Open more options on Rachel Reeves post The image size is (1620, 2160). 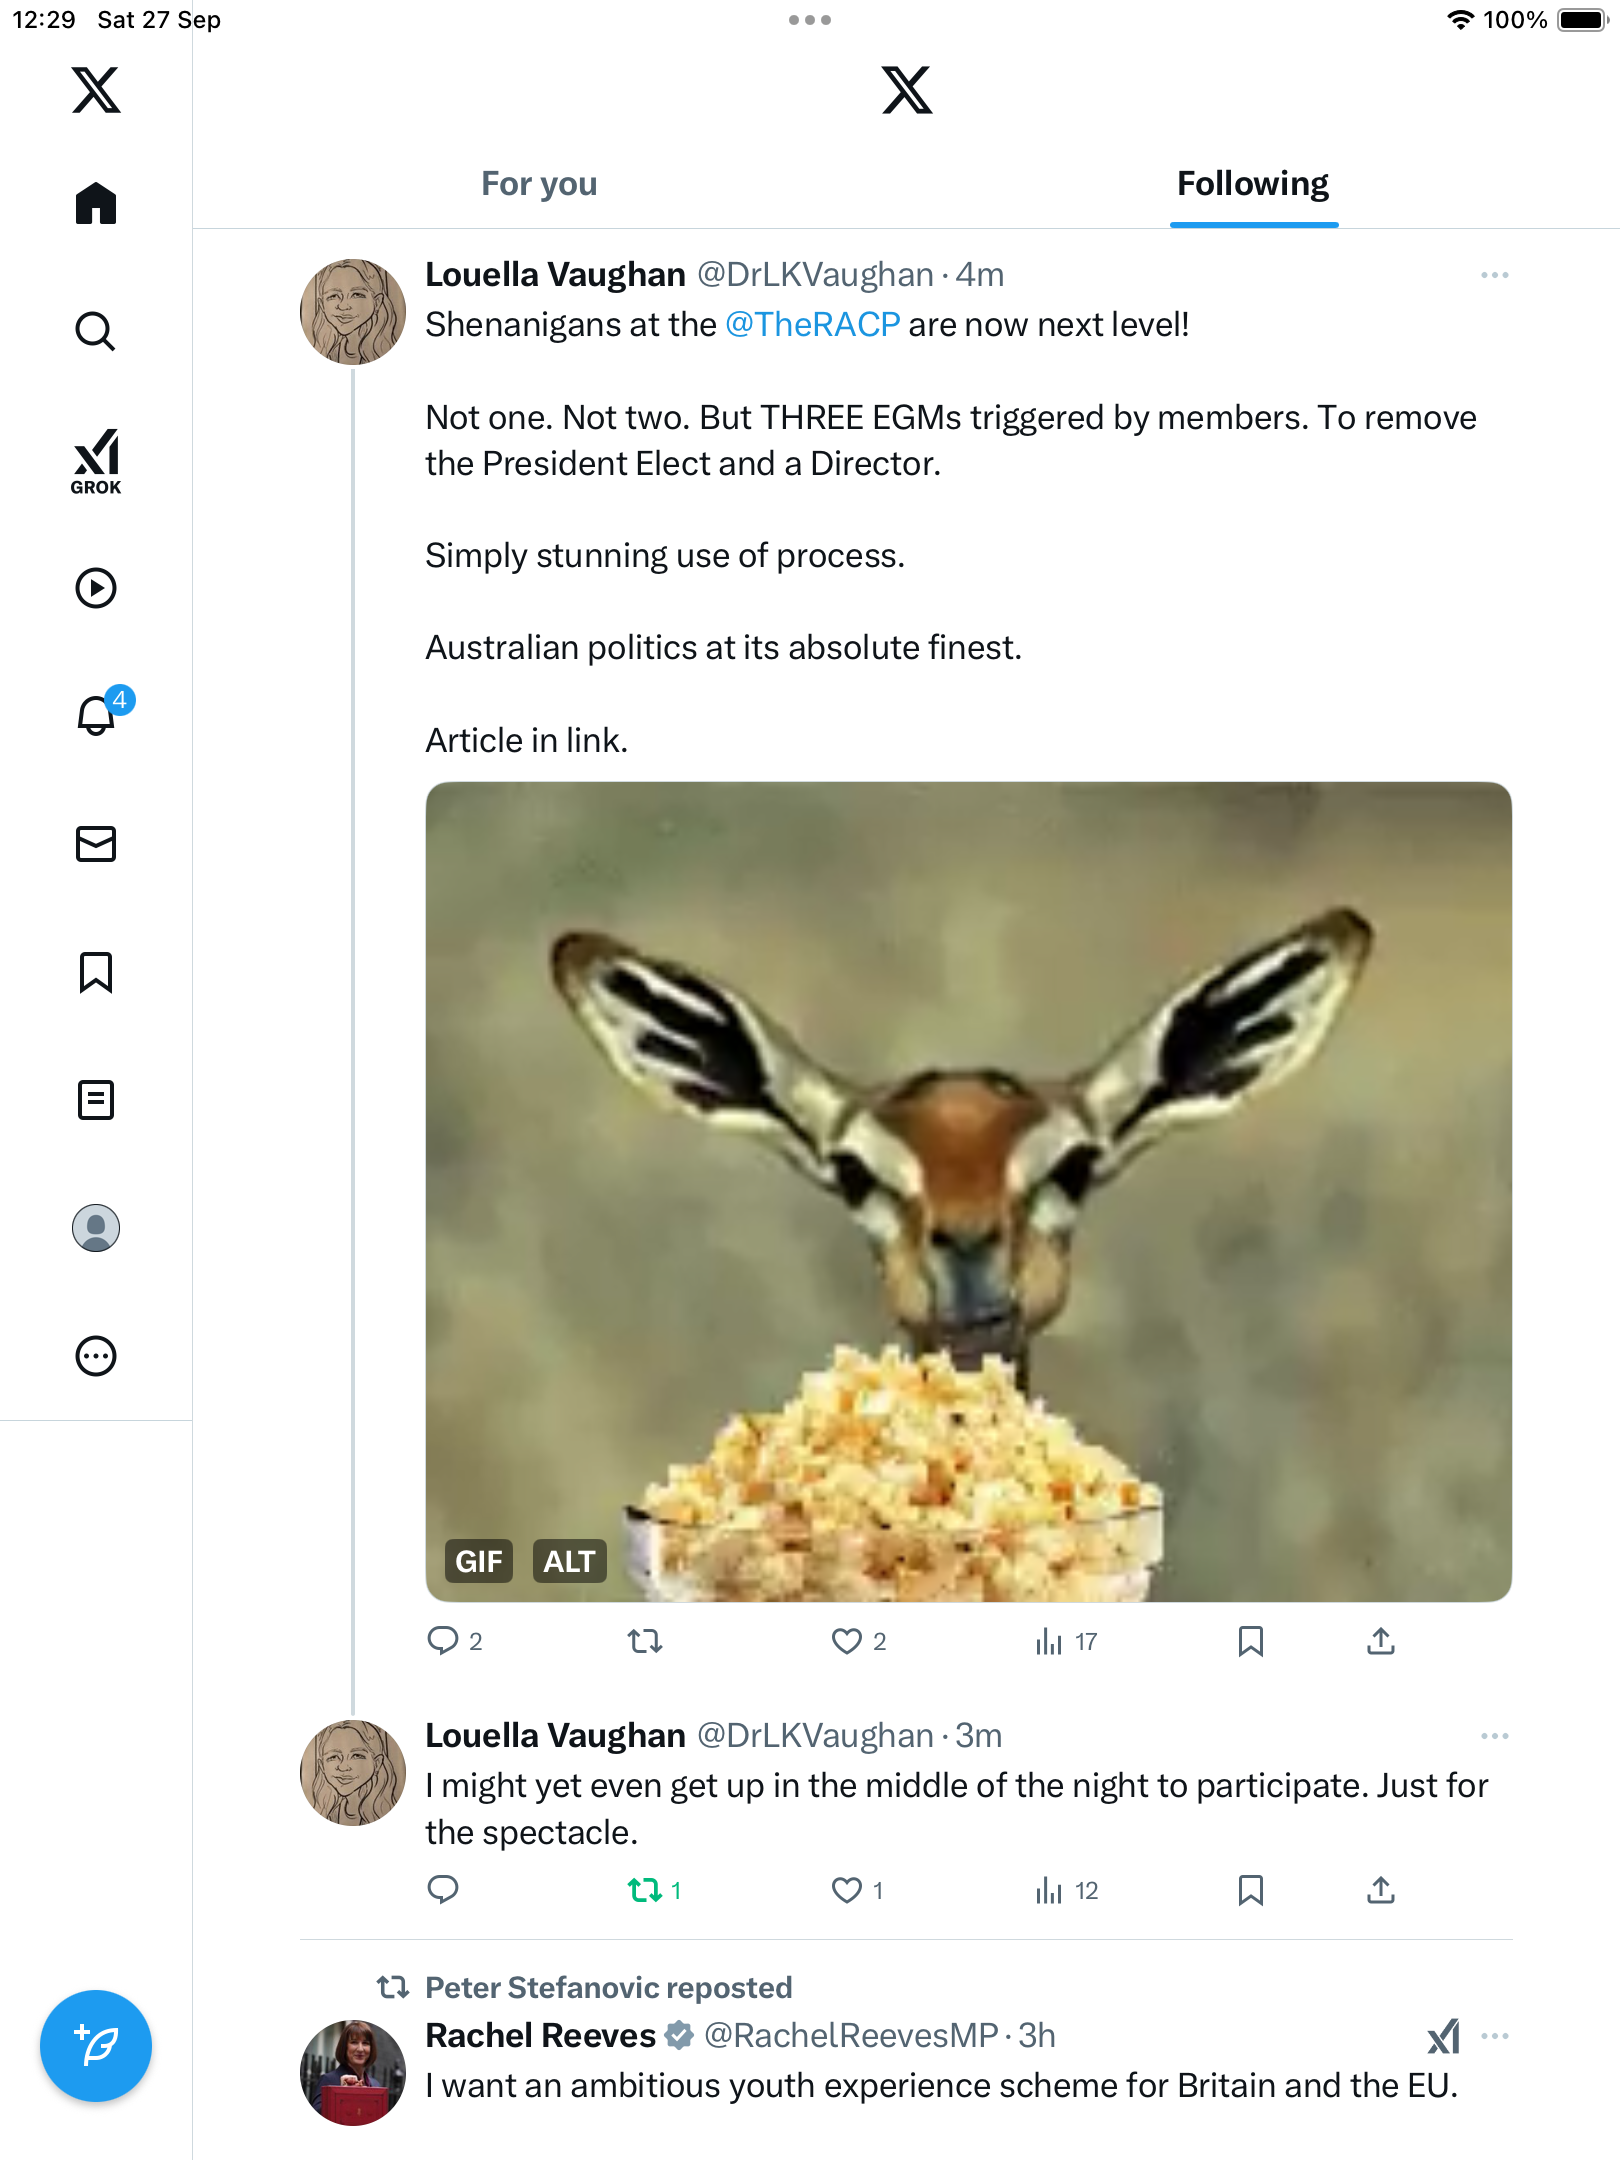[x=1494, y=2036]
